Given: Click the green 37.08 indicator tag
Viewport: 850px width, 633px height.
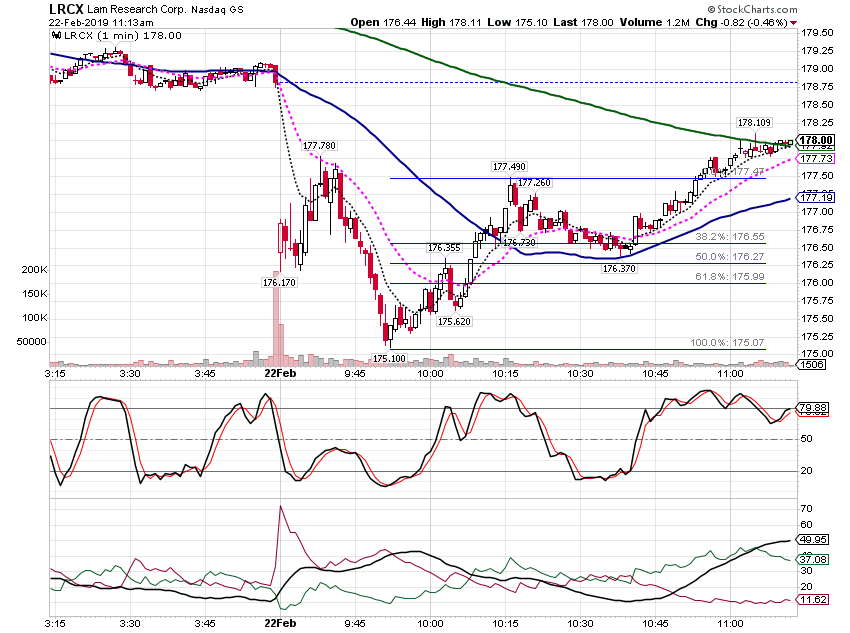Looking at the screenshot, I should [813, 559].
